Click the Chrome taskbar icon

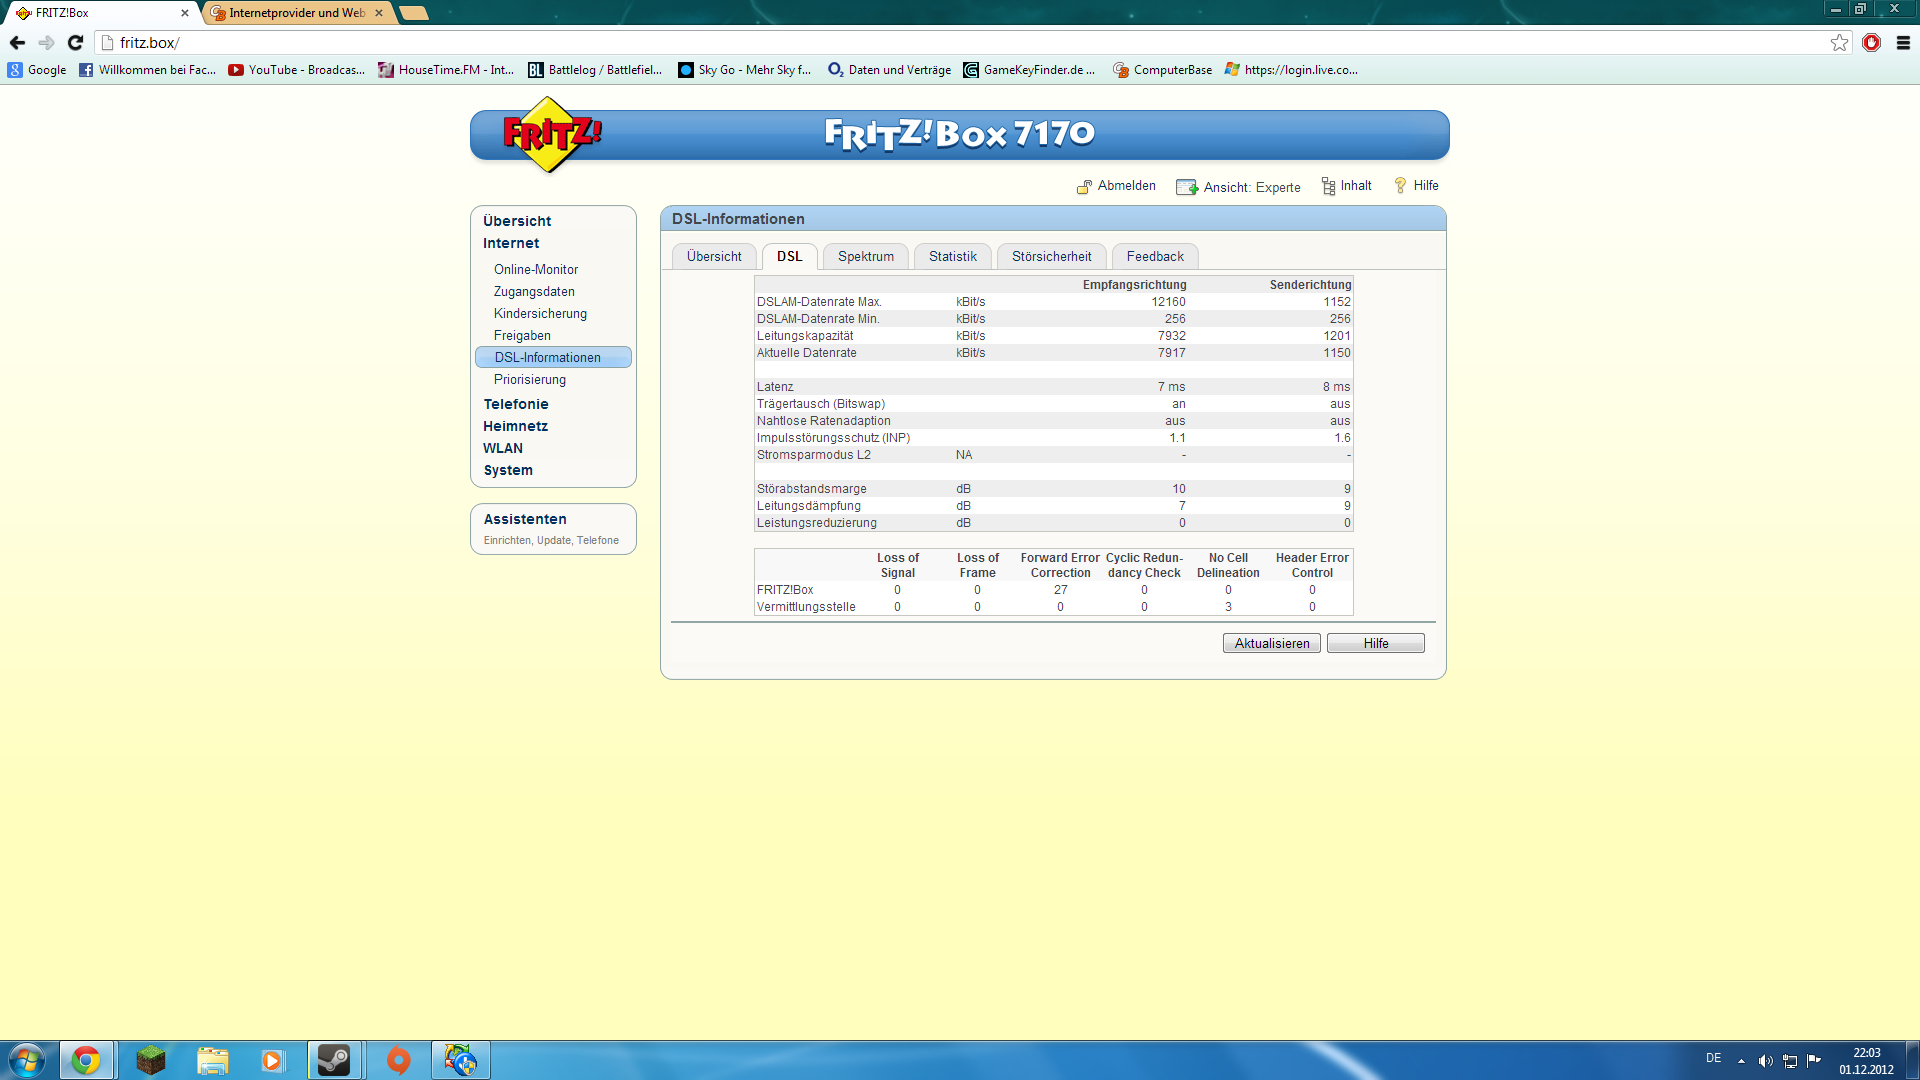[86, 1060]
